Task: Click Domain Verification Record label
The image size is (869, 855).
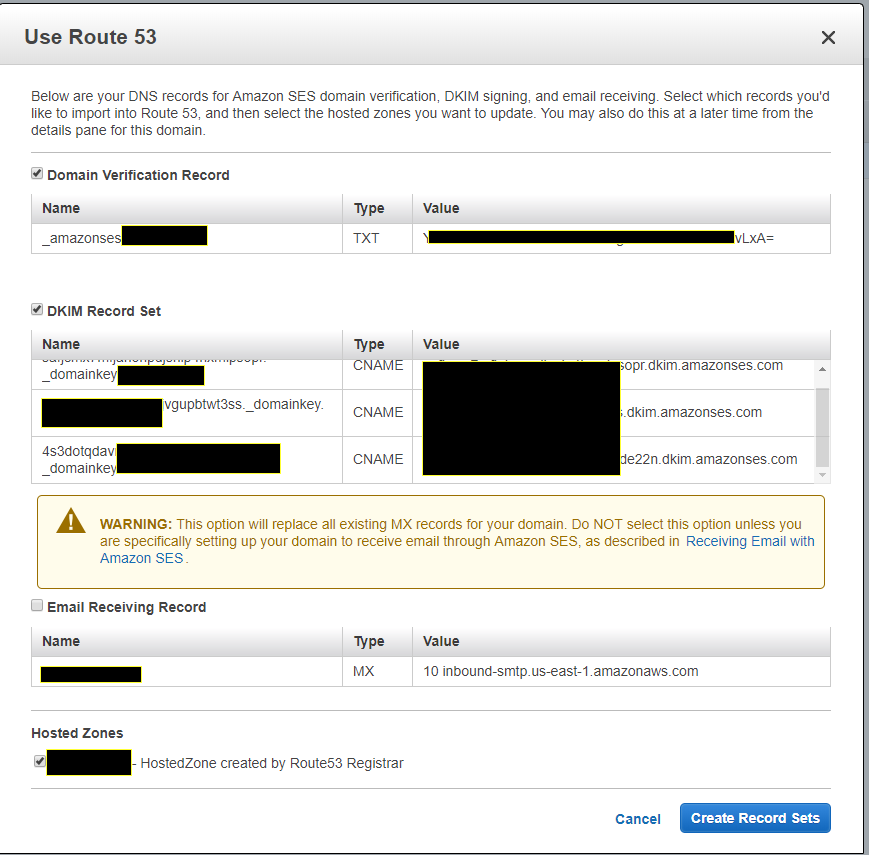Action: click(138, 175)
